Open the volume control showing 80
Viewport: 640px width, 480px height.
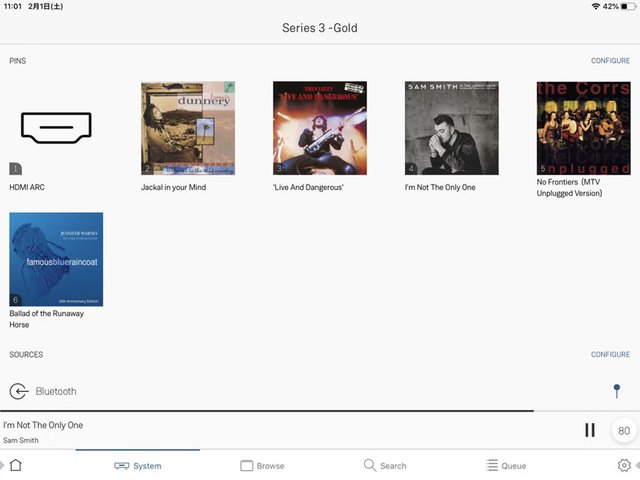[x=624, y=431]
